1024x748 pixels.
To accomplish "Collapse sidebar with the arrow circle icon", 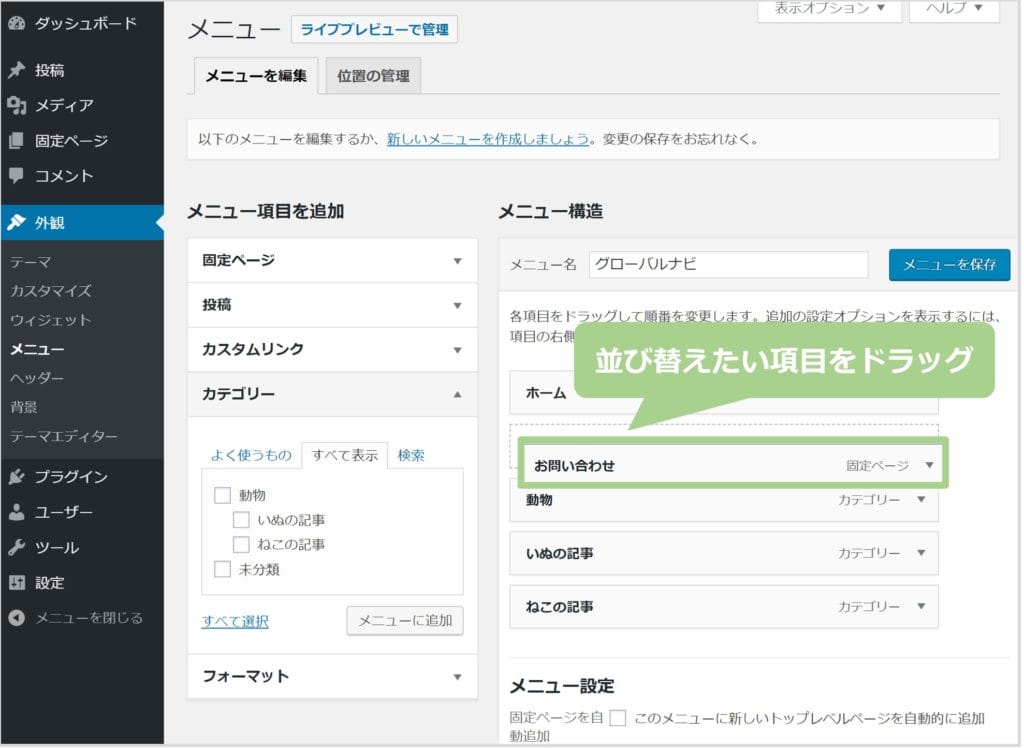I will point(16,618).
